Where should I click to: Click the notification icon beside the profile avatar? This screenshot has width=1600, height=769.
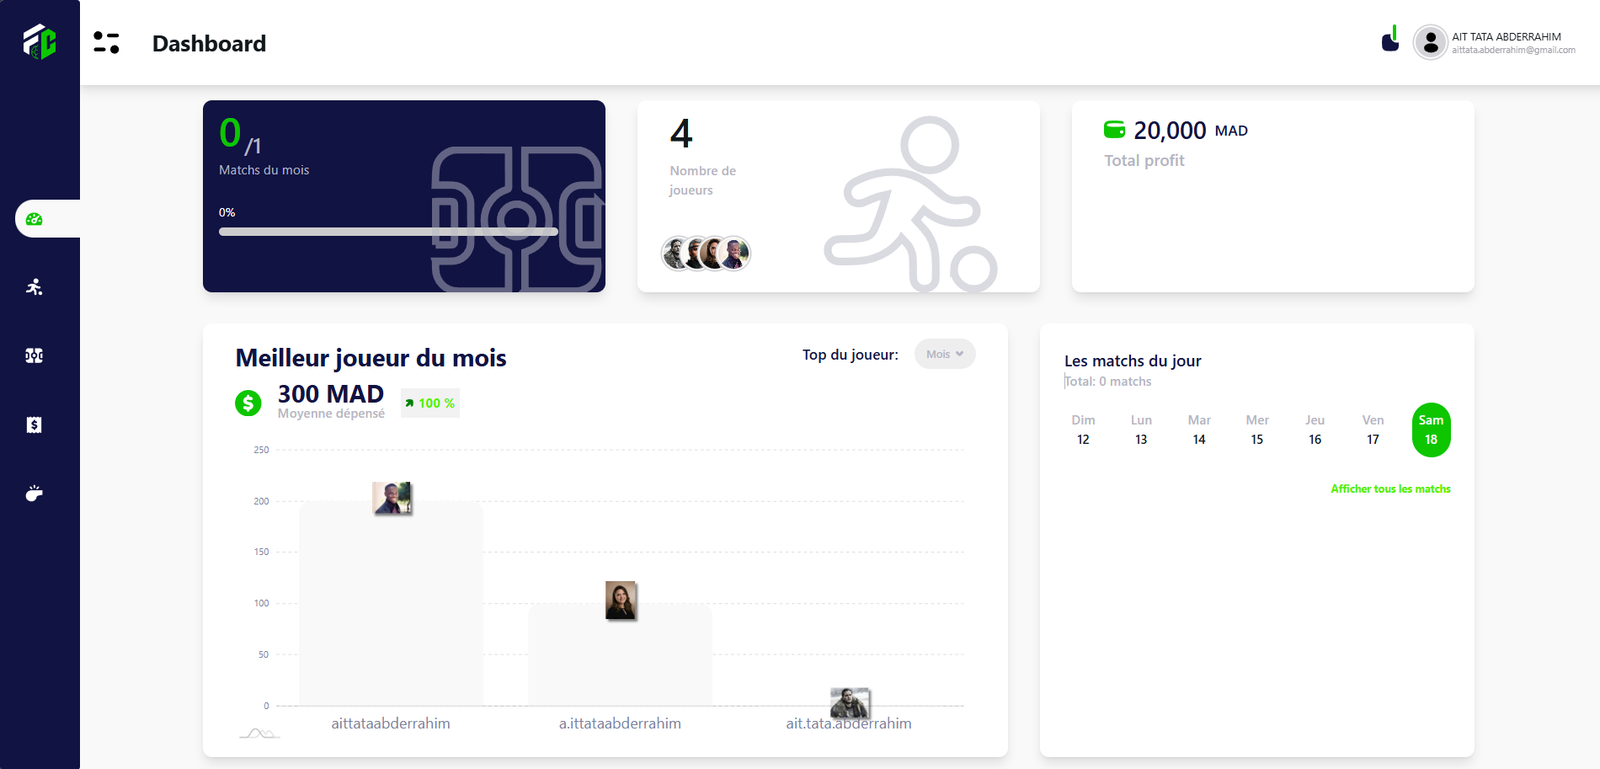click(1390, 39)
